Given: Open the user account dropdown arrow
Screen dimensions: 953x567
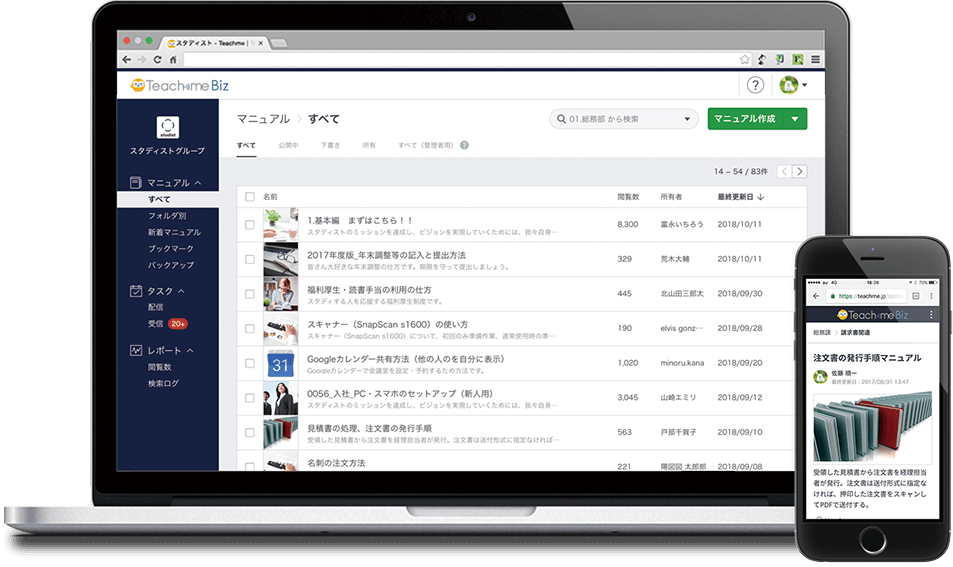Looking at the screenshot, I should click(805, 85).
